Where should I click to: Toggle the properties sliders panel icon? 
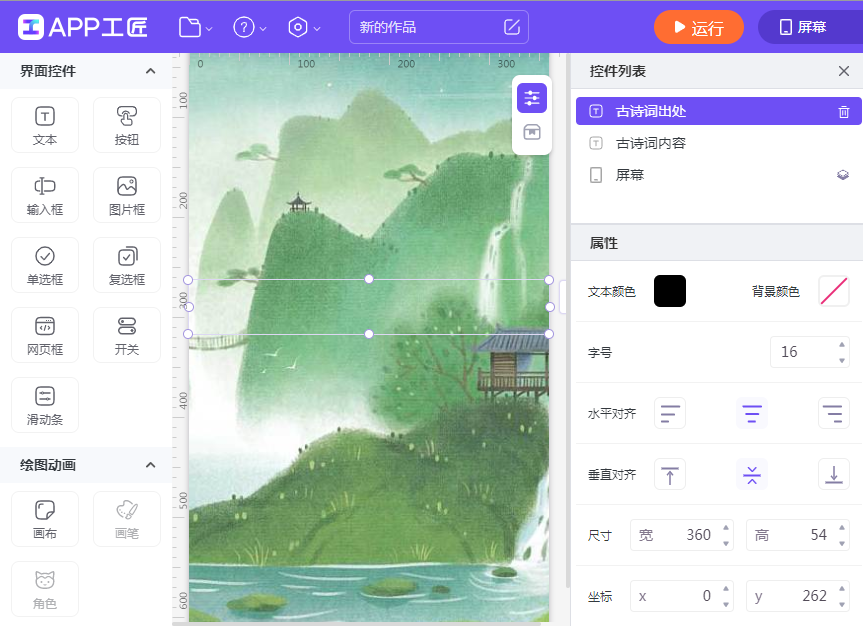pos(532,98)
